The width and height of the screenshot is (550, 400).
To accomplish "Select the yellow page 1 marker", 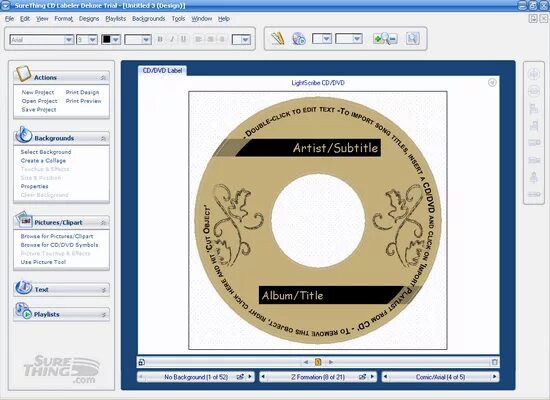I will [x=318, y=362].
